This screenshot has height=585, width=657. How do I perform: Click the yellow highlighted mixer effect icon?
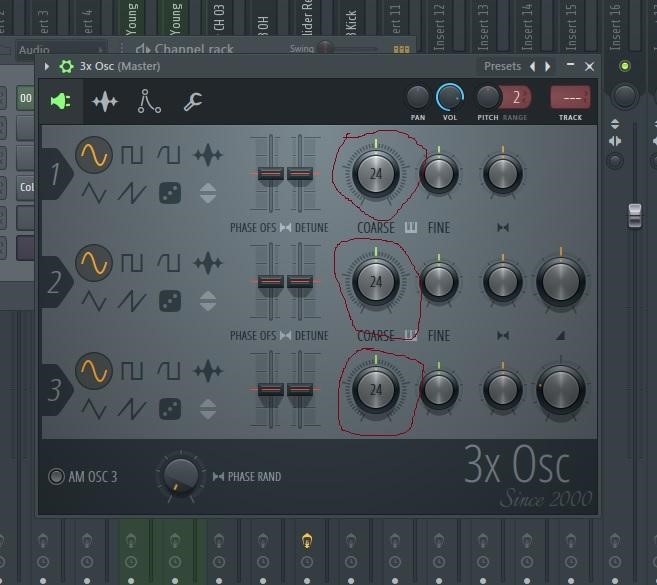tap(307, 541)
